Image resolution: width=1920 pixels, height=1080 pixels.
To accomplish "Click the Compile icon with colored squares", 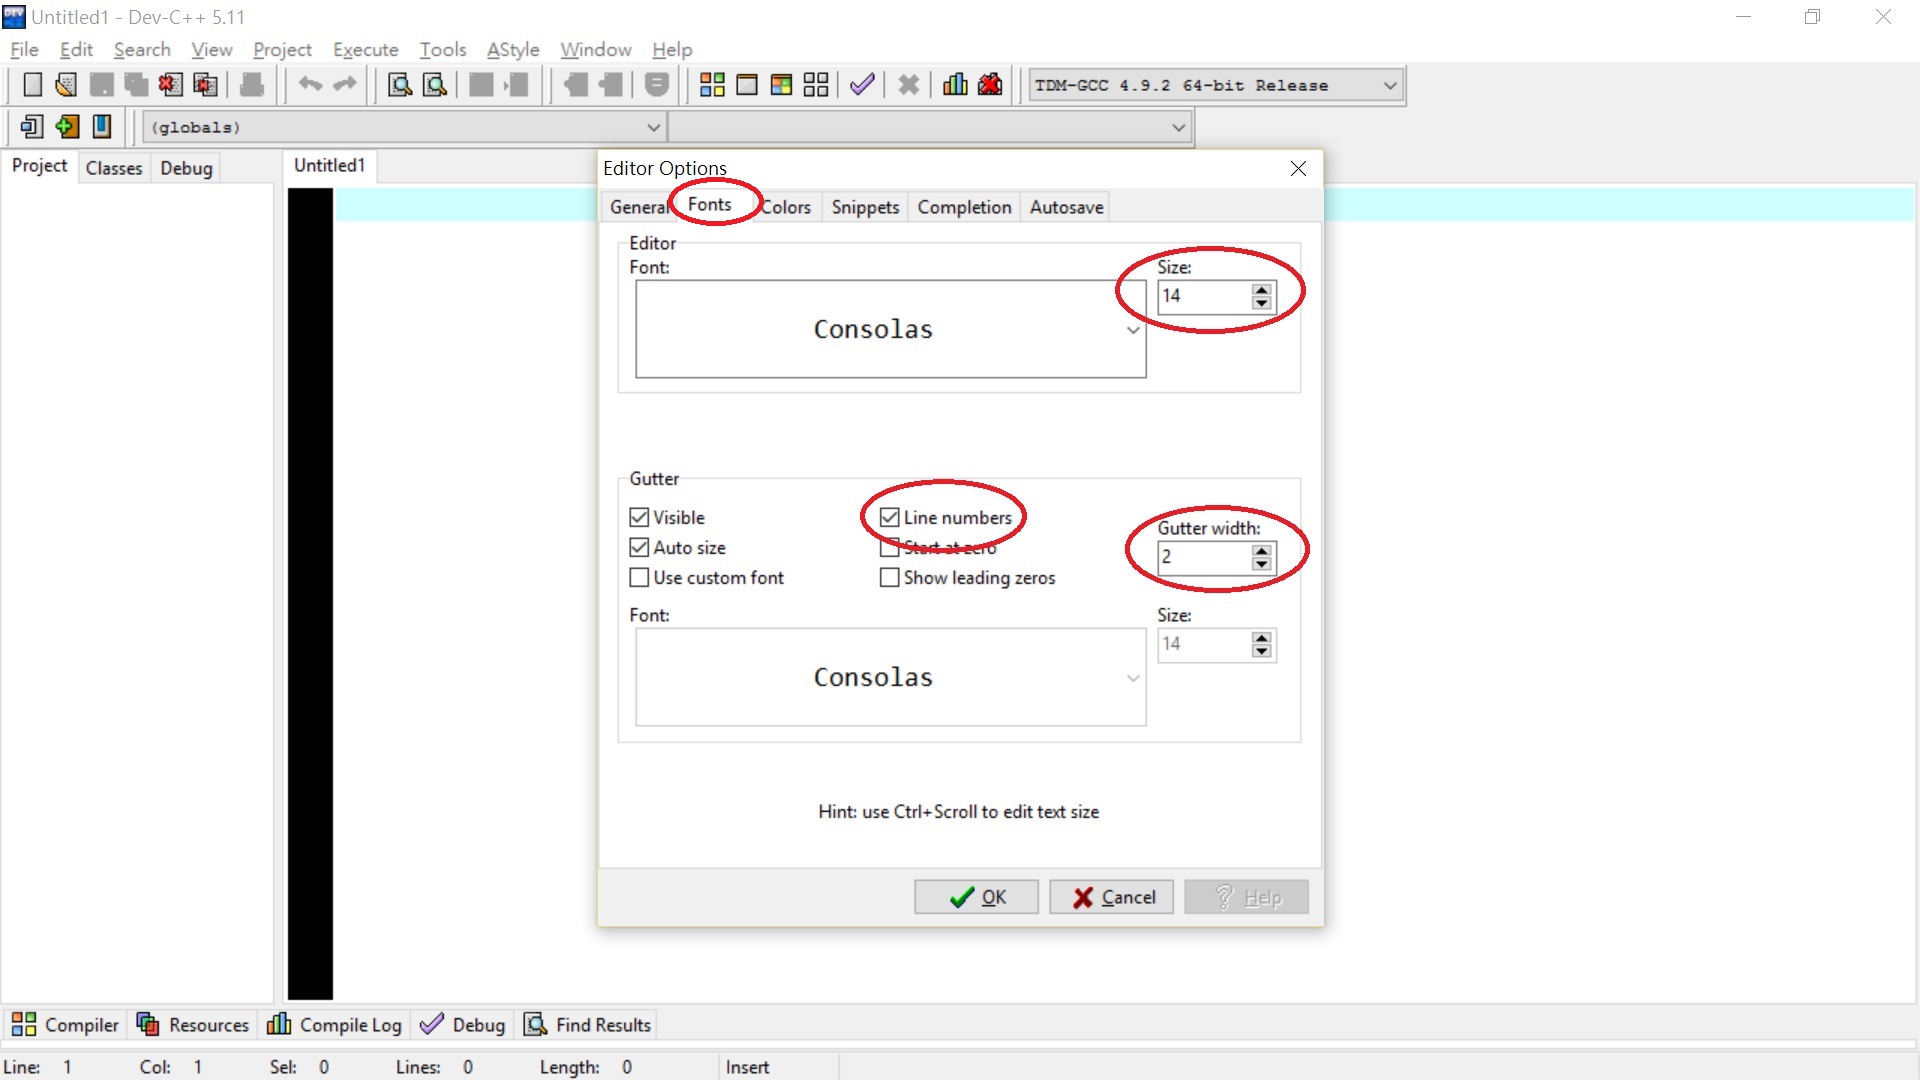I will click(x=712, y=85).
